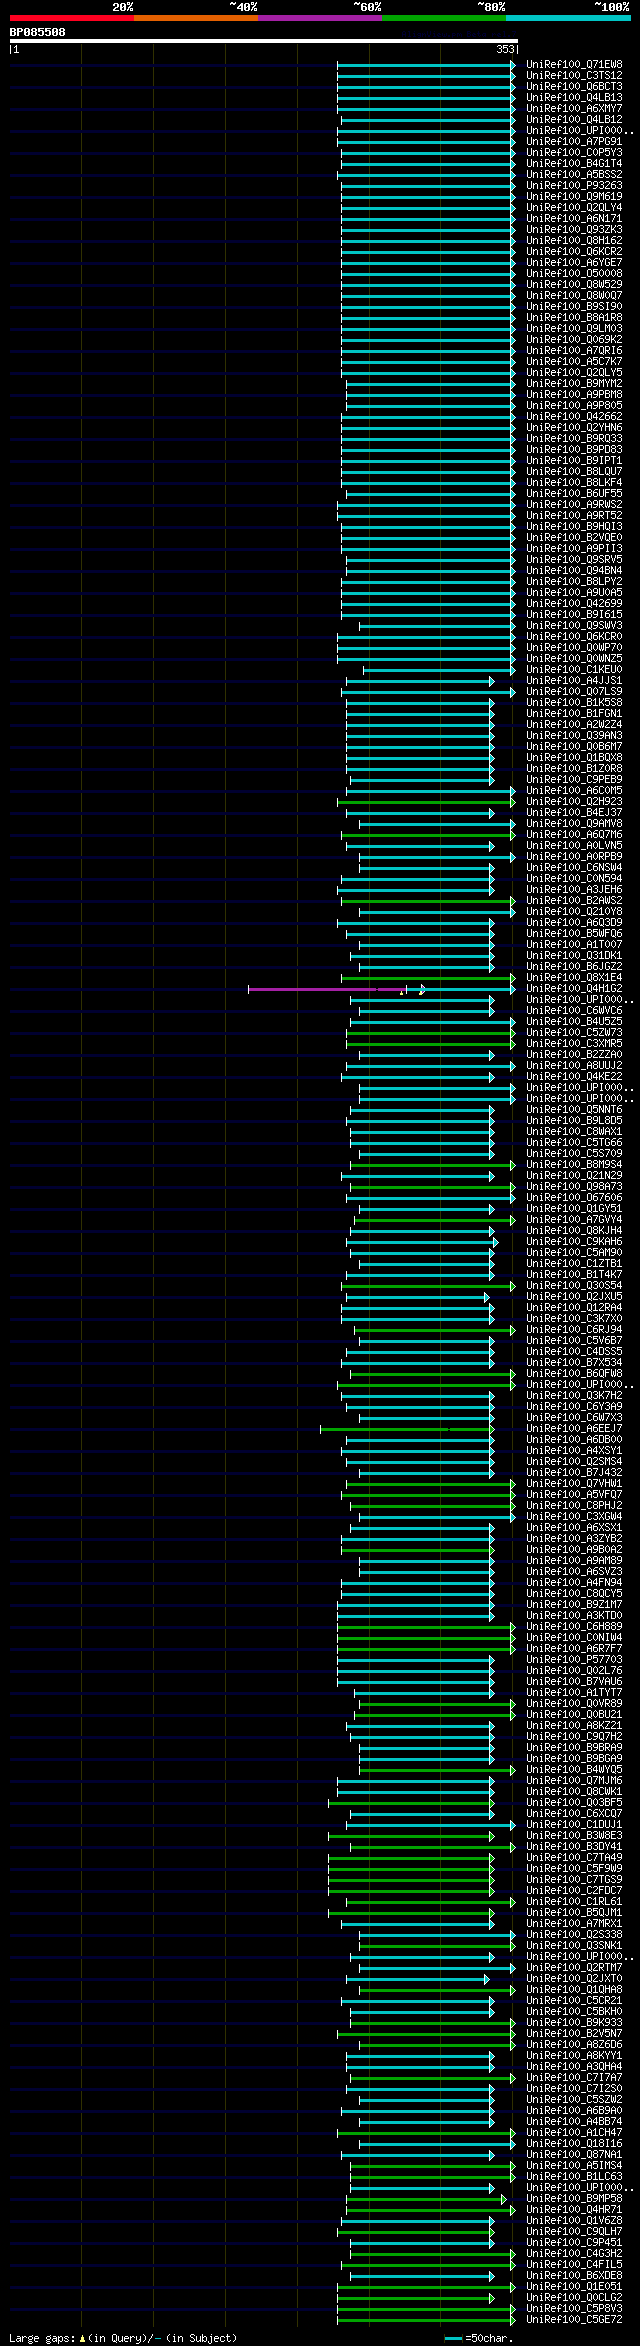Select label UniRef100_C5GE72
The width and height of the screenshot is (640, 2346).
574,2320
